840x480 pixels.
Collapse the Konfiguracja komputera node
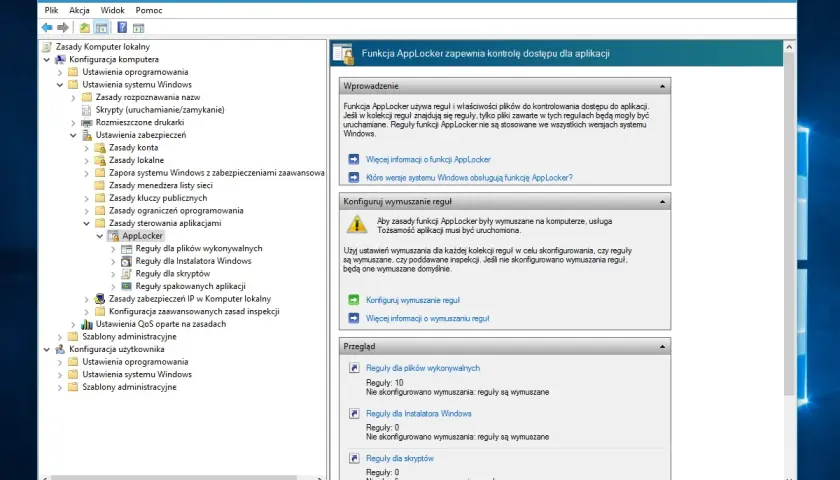pyautogui.click(x=47, y=59)
